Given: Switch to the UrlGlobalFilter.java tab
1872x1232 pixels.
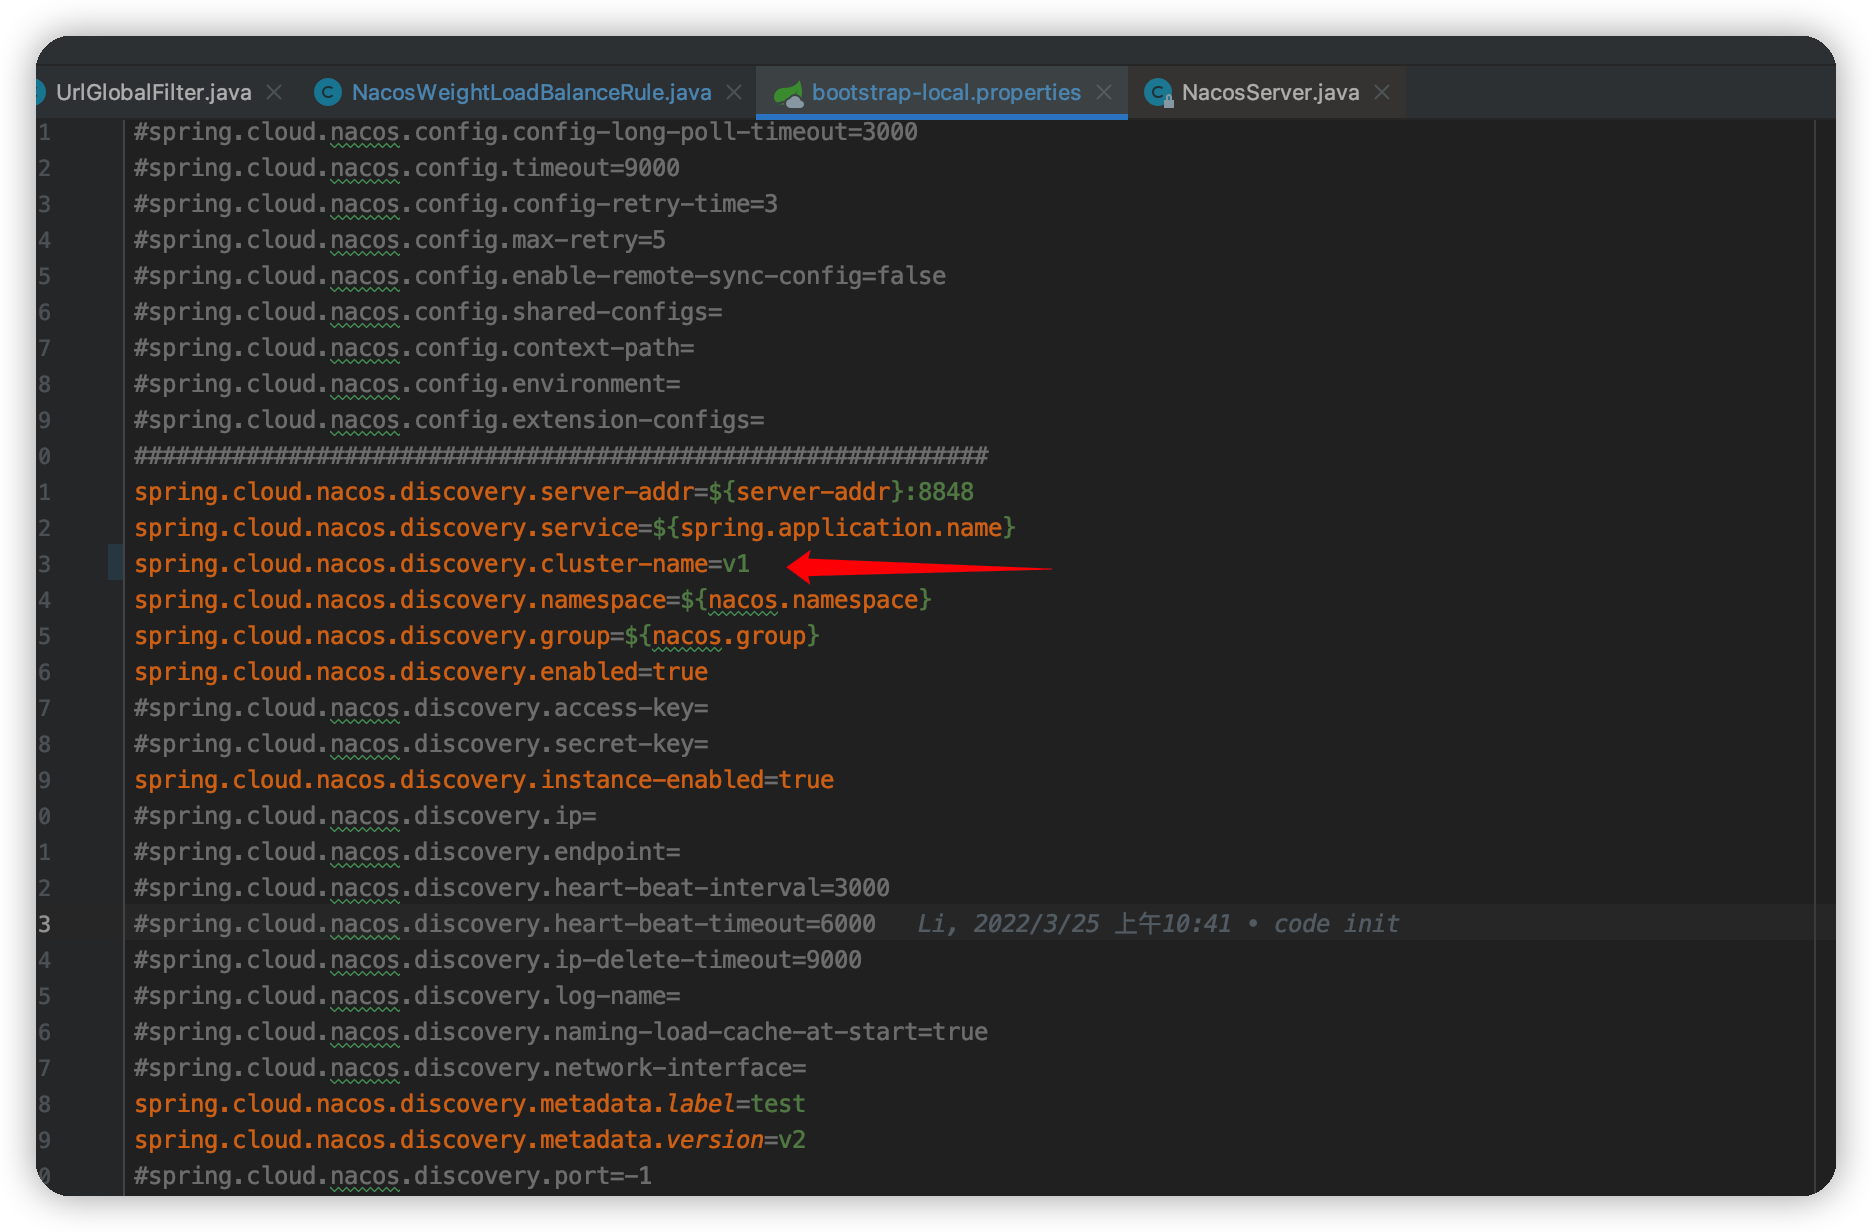Looking at the screenshot, I should coord(153,93).
